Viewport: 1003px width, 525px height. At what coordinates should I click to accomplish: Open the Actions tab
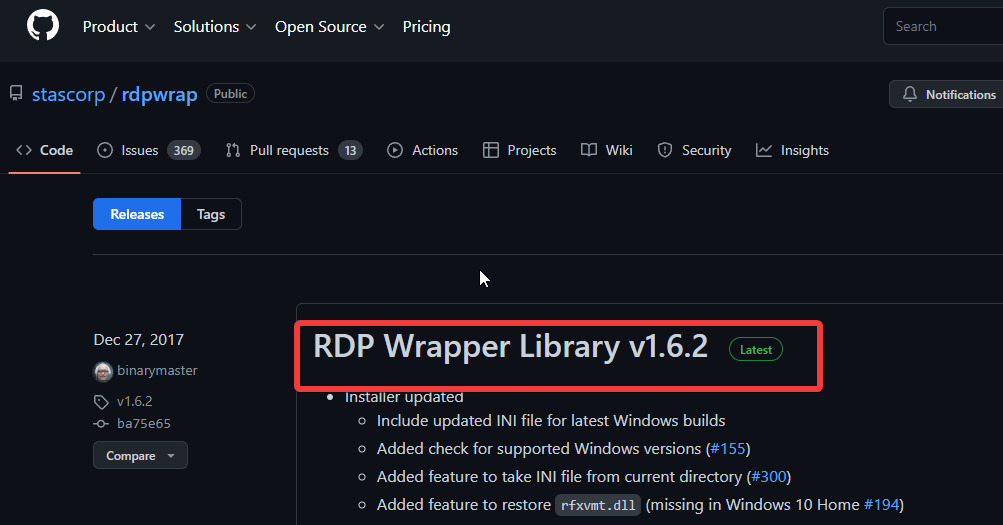(x=423, y=150)
